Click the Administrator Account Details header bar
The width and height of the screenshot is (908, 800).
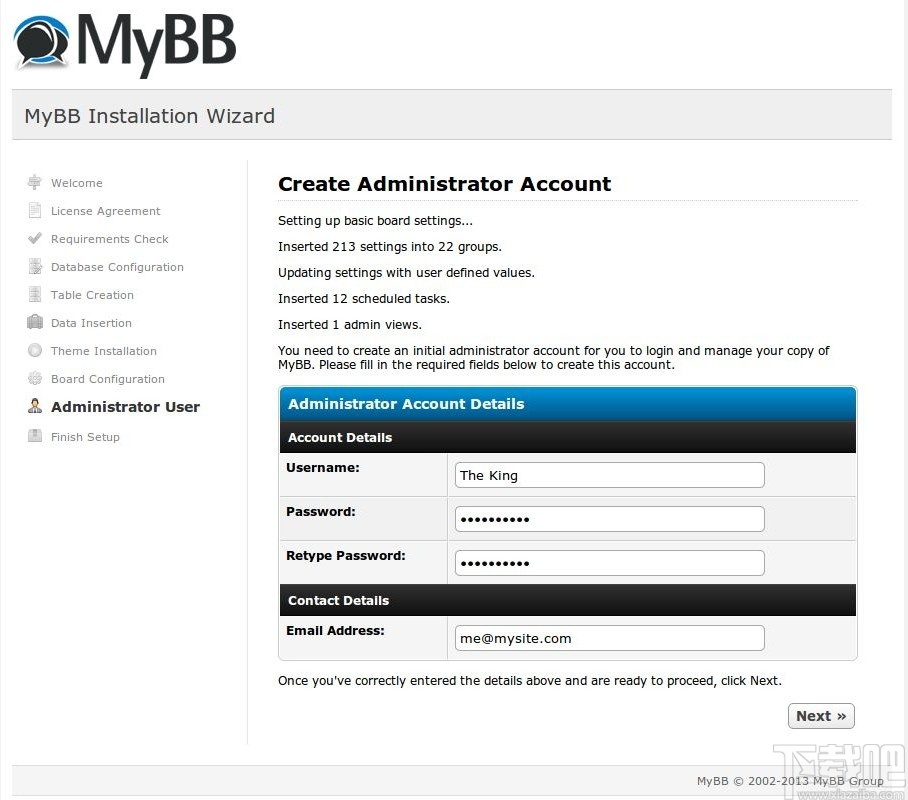click(x=567, y=404)
